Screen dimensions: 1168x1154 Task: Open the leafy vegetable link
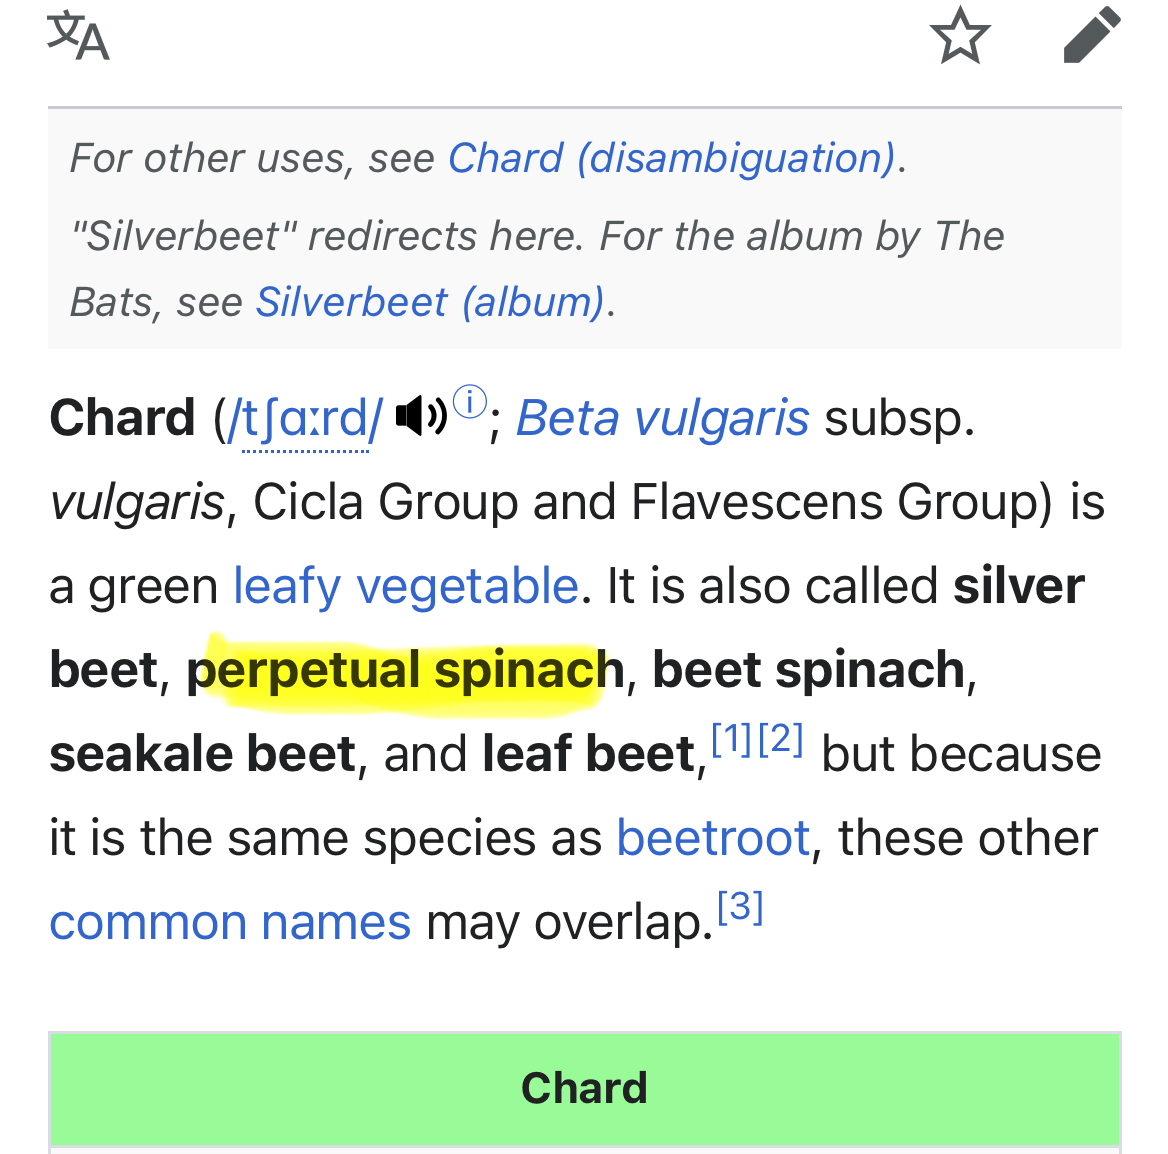click(x=405, y=586)
